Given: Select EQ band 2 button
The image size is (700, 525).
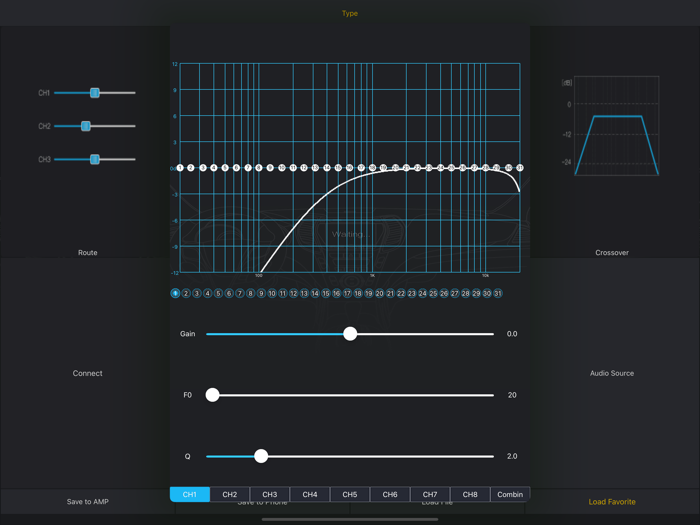Looking at the screenshot, I should pyautogui.click(x=186, y=293).
